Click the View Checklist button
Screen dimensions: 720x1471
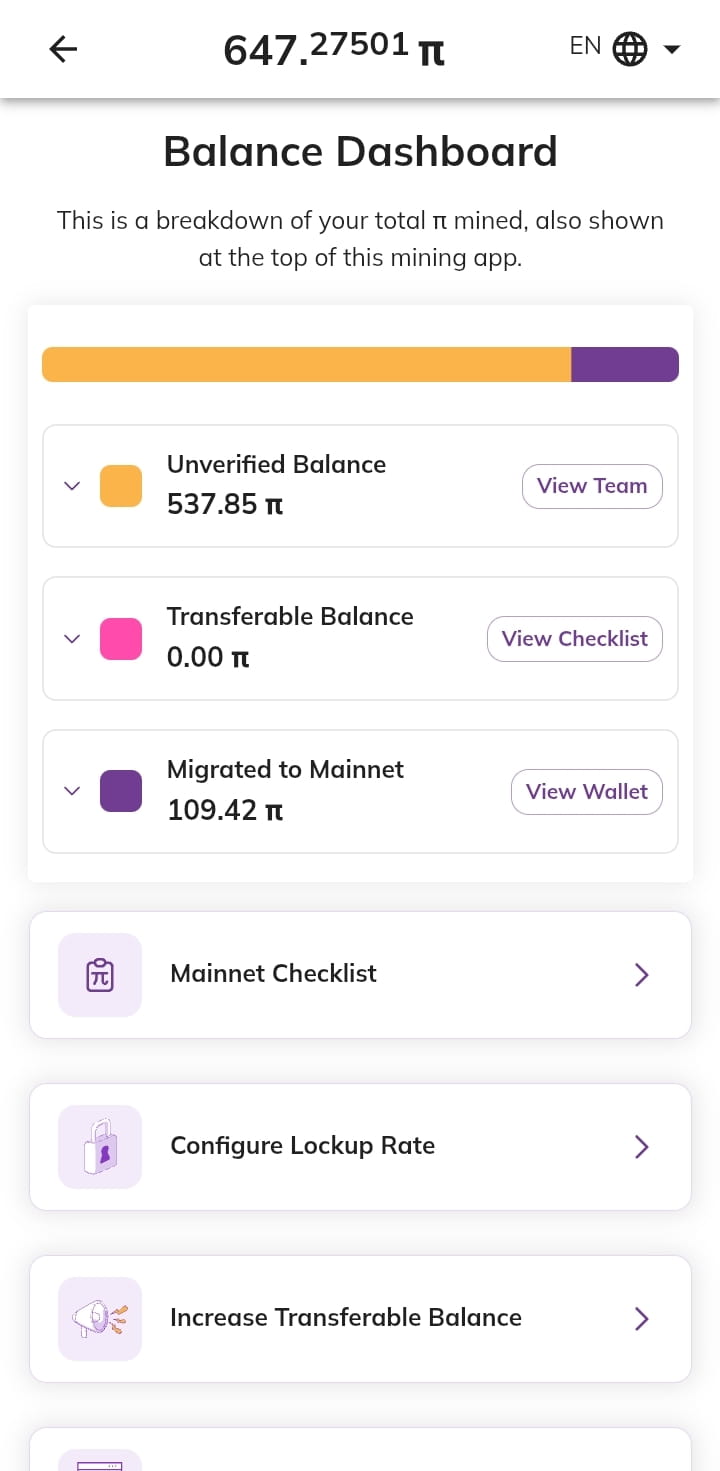575,639
